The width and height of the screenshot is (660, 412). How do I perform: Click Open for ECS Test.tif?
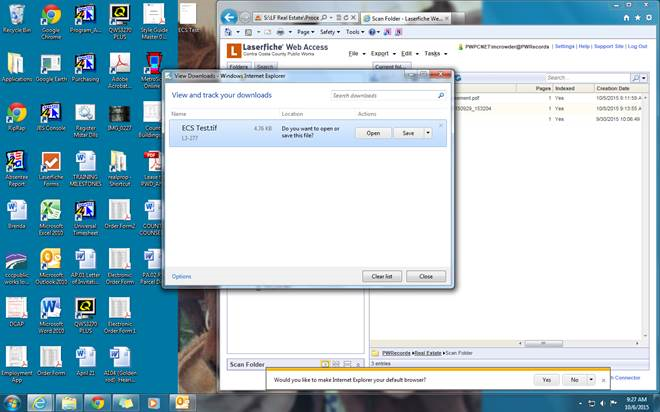tap(372, 132)
